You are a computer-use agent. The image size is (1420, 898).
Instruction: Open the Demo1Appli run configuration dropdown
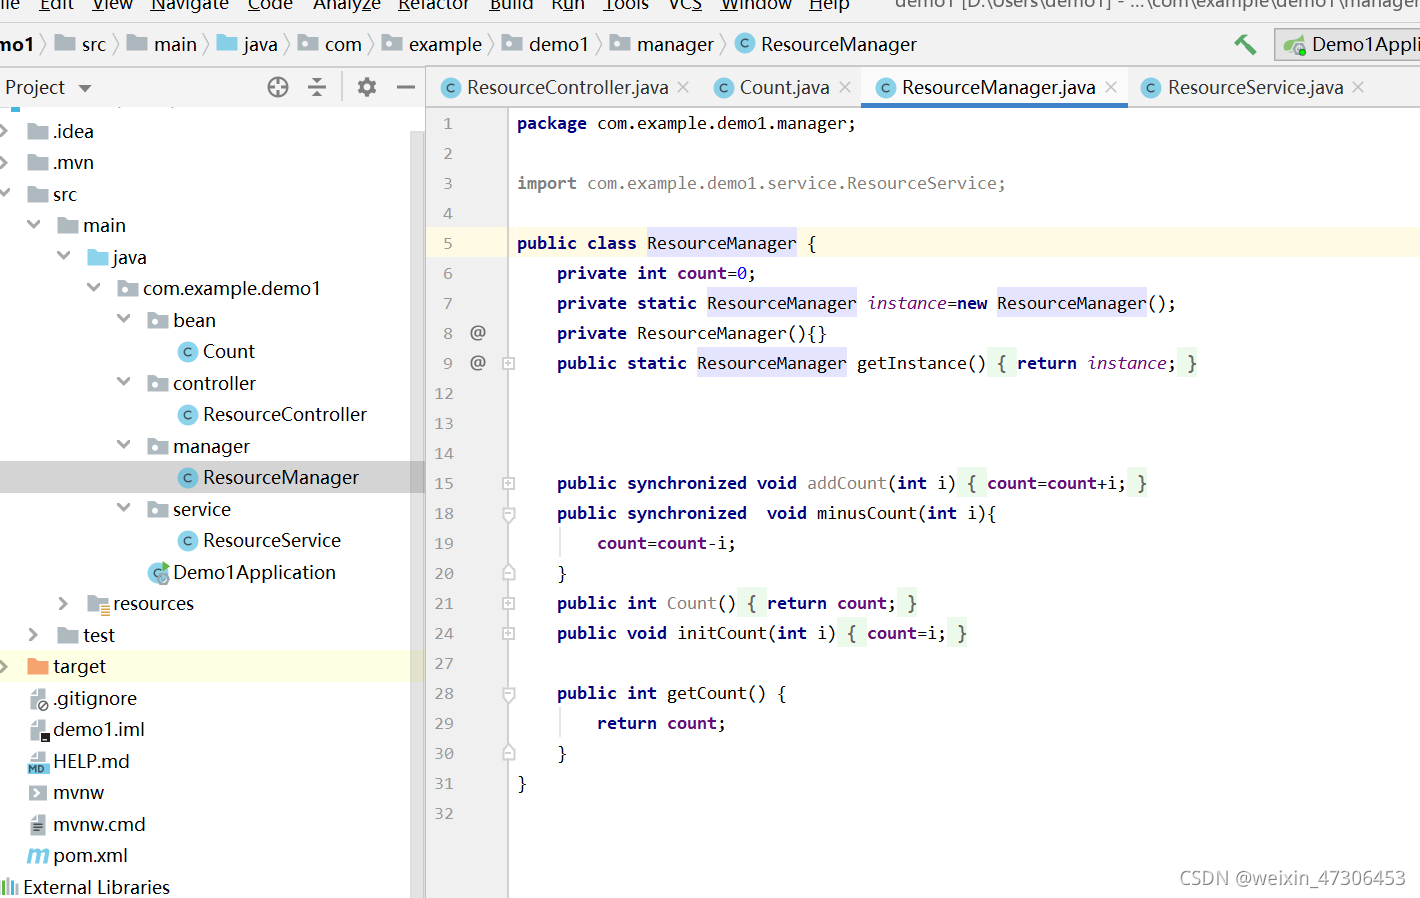coord(1349,44)
